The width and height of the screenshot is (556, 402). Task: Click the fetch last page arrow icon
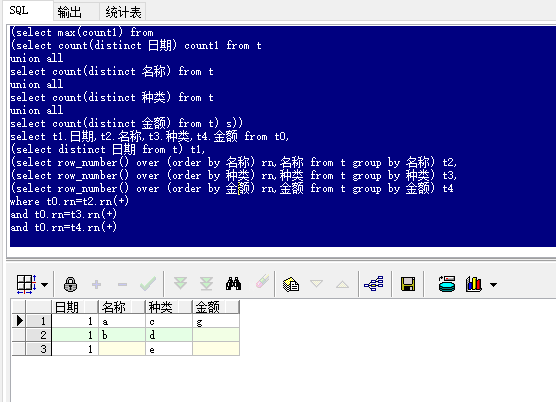pos(206,284)
